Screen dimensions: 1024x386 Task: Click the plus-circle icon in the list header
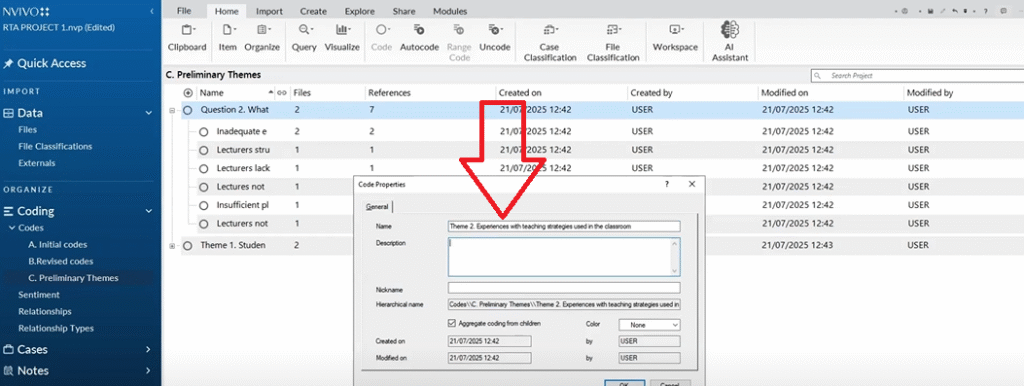pyautogui.click(x=188, y=93)
